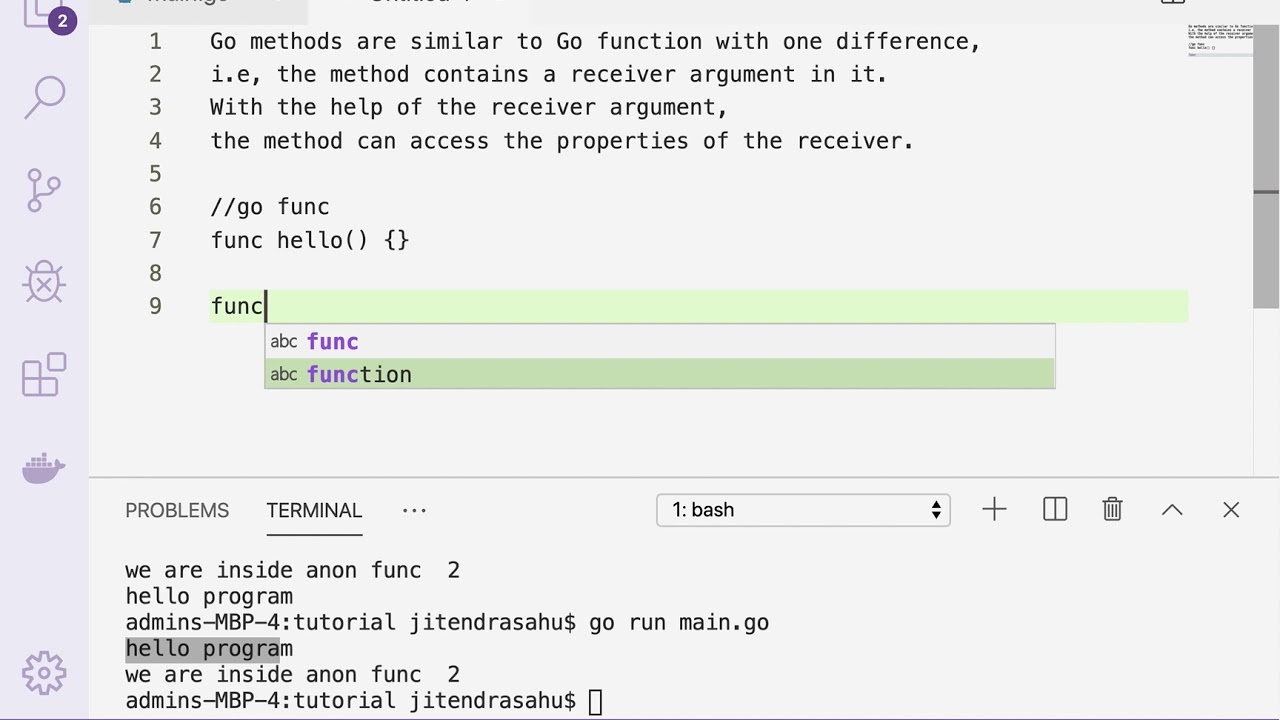Switch to the PROBLEMS tab
Screen dimensions: 1280x720
(x=177, y=510)
